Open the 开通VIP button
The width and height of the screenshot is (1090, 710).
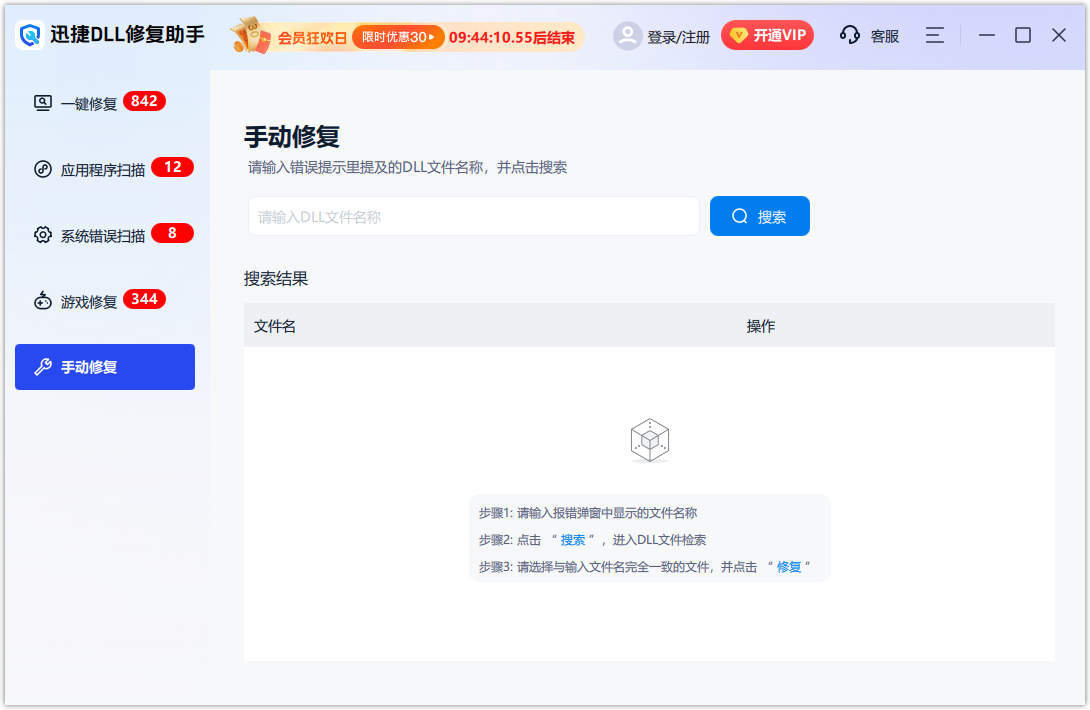click(x=767, y=35)
